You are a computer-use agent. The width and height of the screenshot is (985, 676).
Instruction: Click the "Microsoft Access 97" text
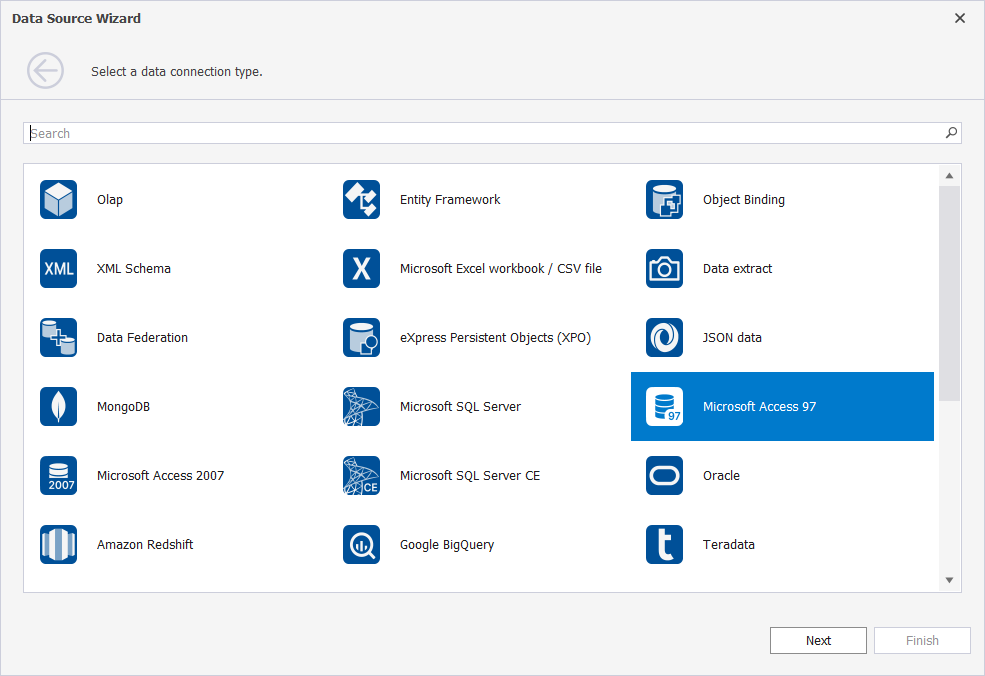pyautogui.click(x=759, y=406)
